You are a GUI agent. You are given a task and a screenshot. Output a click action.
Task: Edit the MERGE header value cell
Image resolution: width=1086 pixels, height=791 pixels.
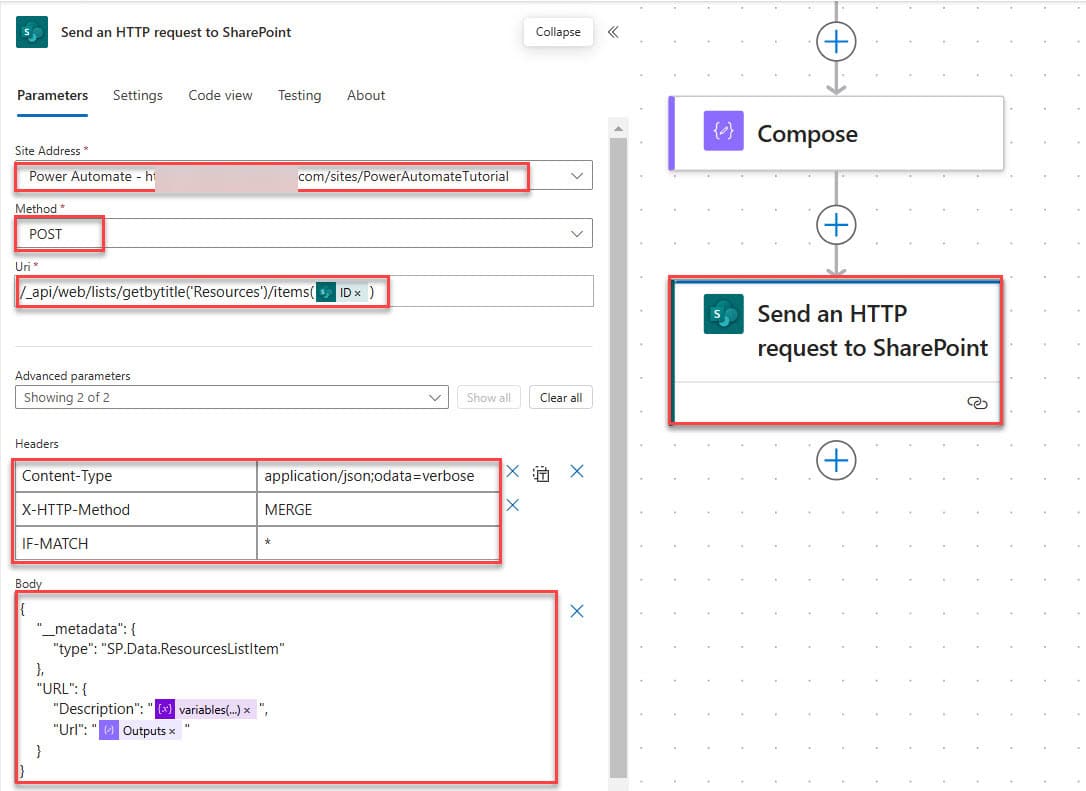coord(378,509)
